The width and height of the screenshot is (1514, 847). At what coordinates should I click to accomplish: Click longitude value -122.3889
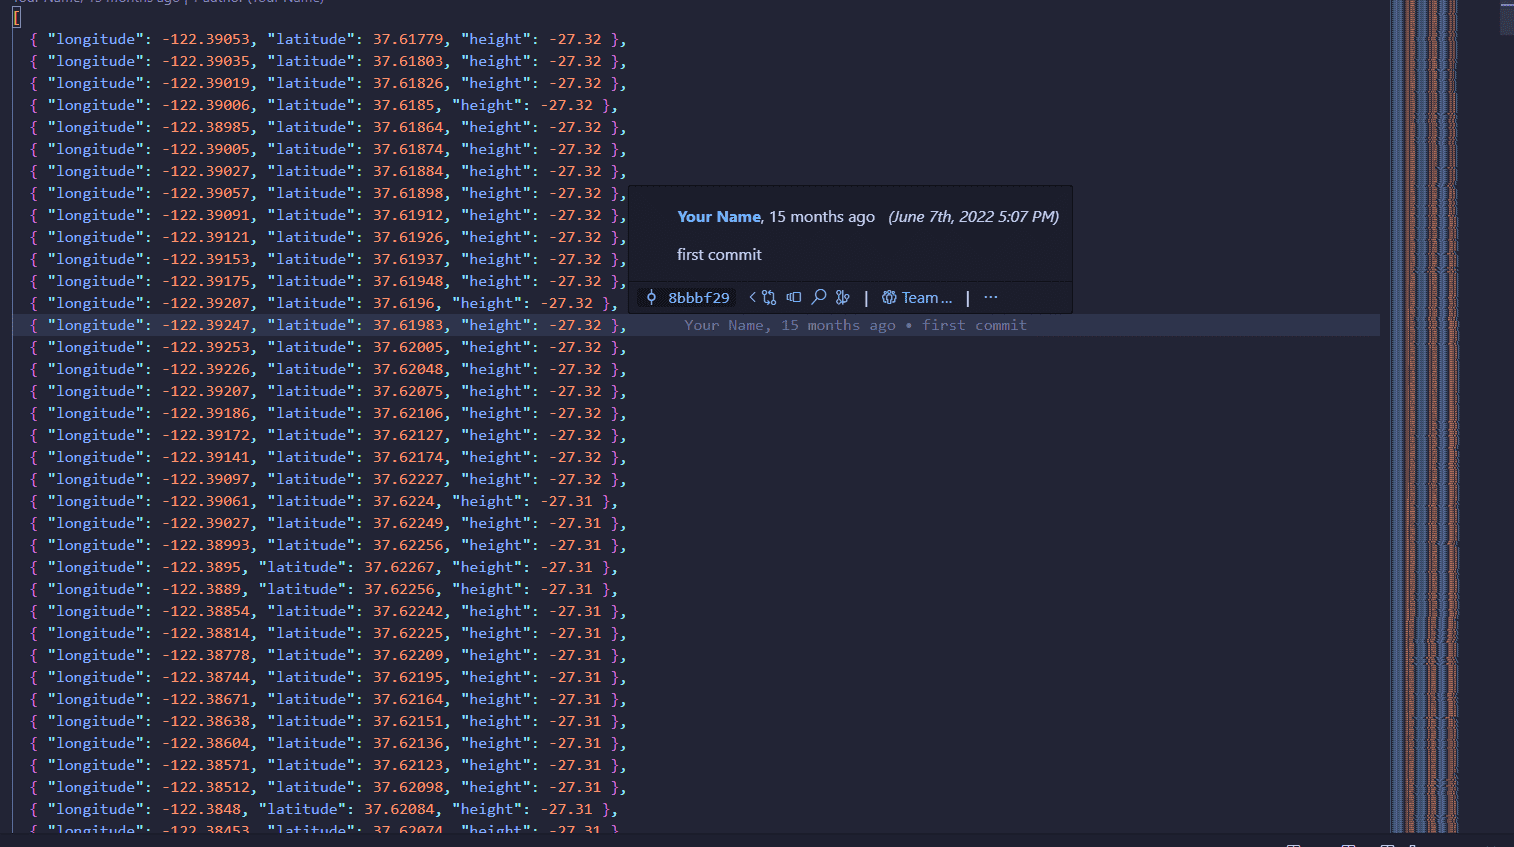pos(202,589)
